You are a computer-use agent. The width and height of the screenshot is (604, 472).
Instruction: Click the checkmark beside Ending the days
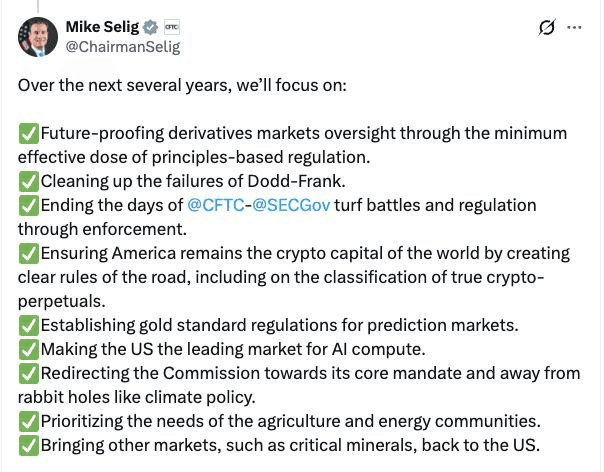point(28,205)
